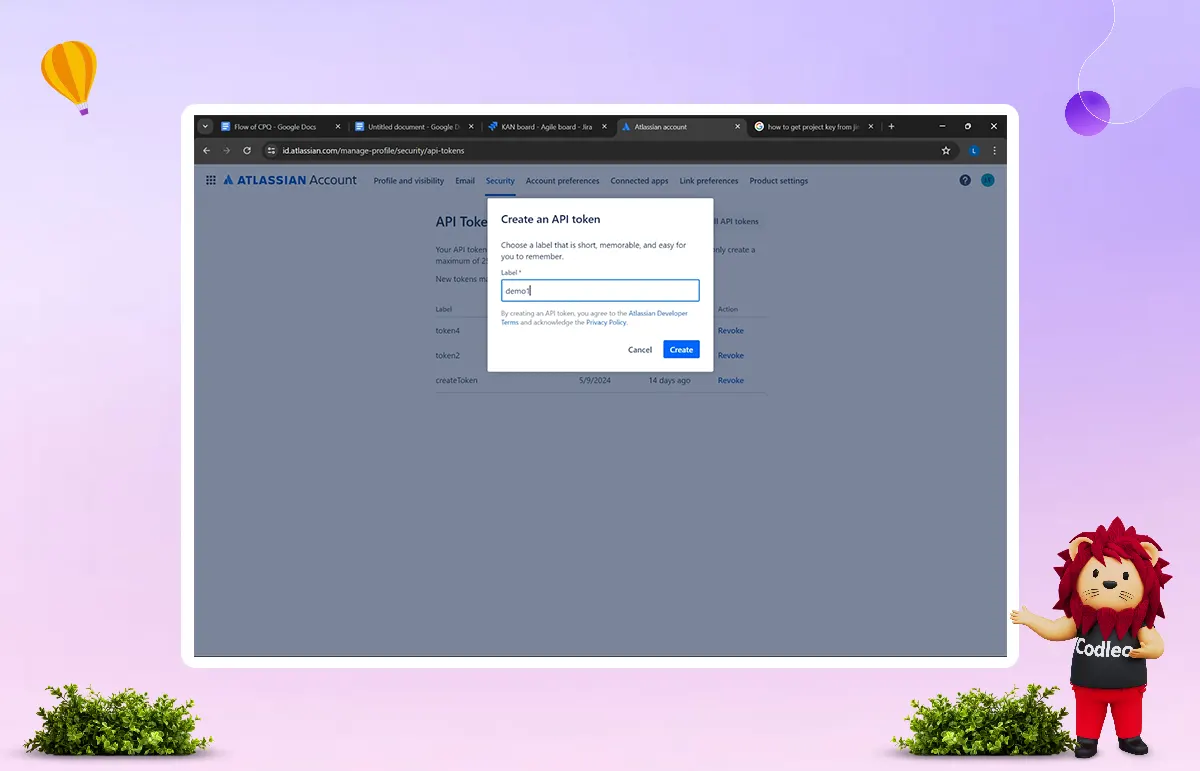Open Connected apps tab

(640, 181)
